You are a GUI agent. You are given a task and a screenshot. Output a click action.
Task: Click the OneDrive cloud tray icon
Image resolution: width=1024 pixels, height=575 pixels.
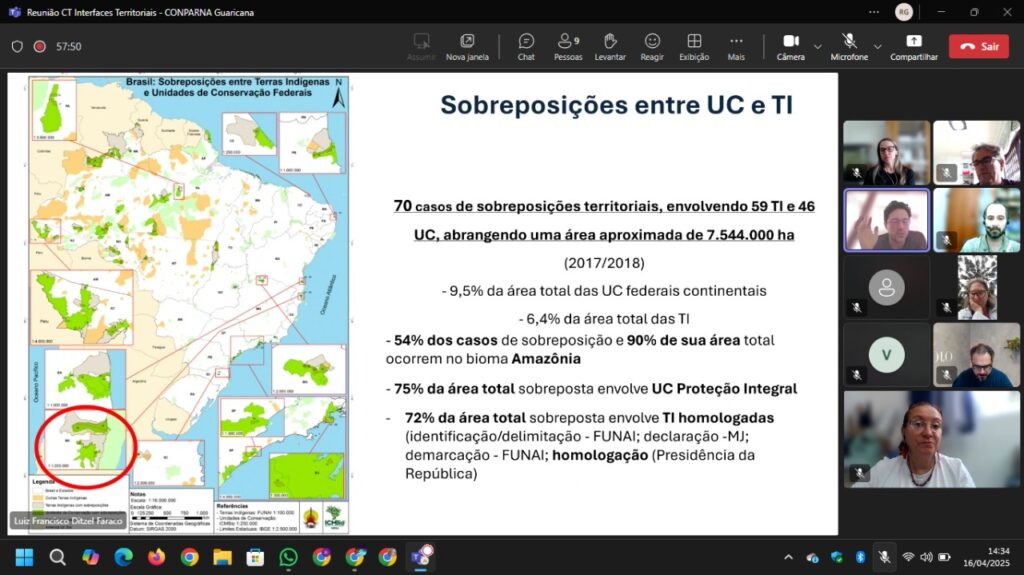(812, 557)
